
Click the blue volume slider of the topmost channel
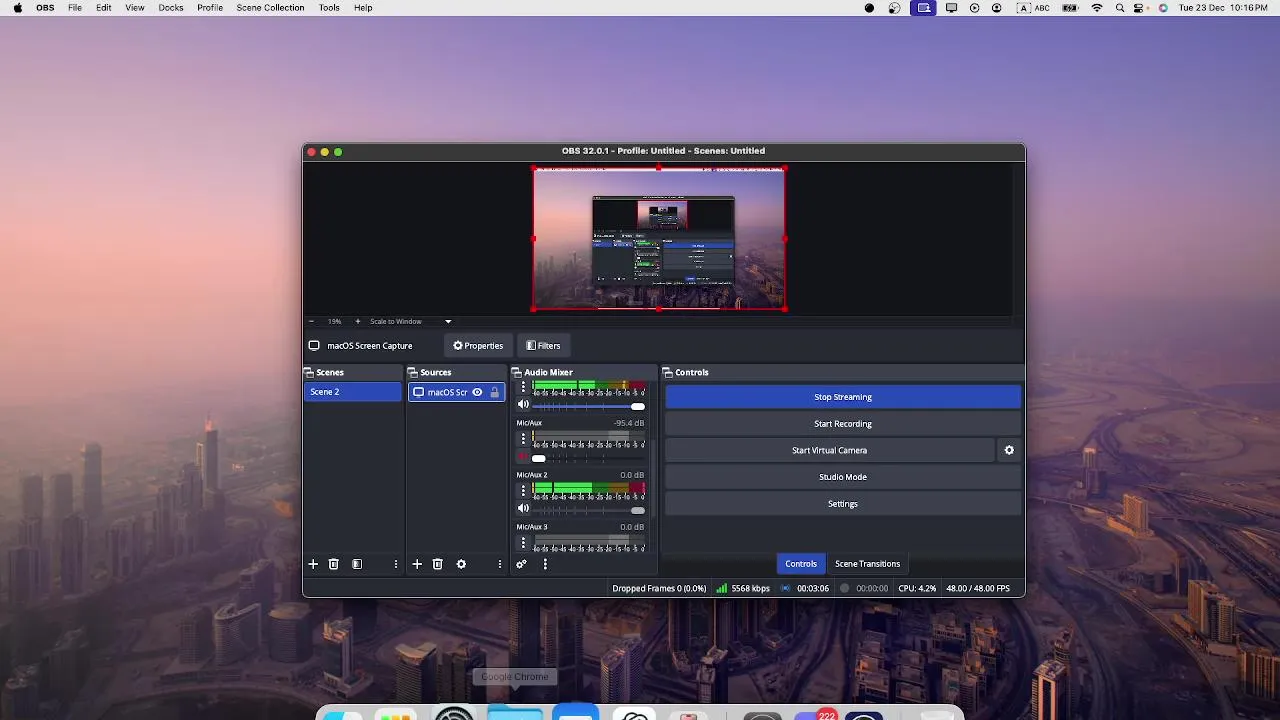(x=588, y=406)
